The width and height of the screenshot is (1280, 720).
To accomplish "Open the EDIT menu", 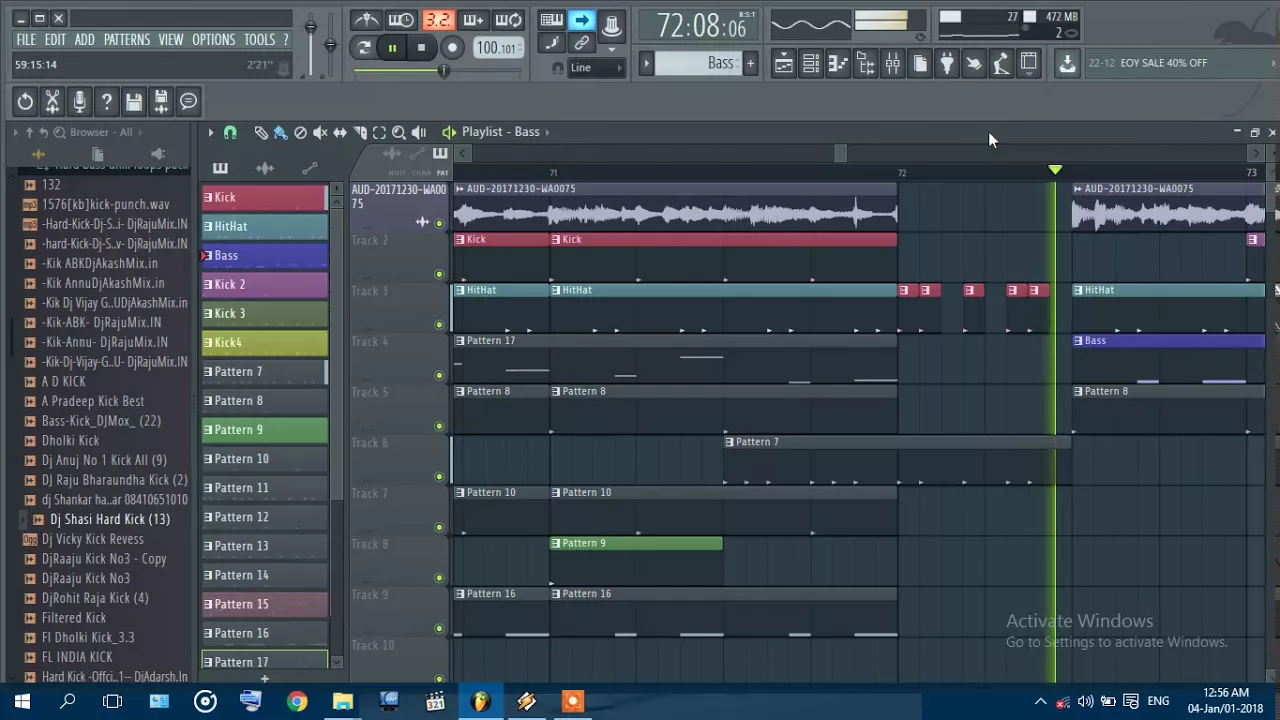I will tap(55, 40).
